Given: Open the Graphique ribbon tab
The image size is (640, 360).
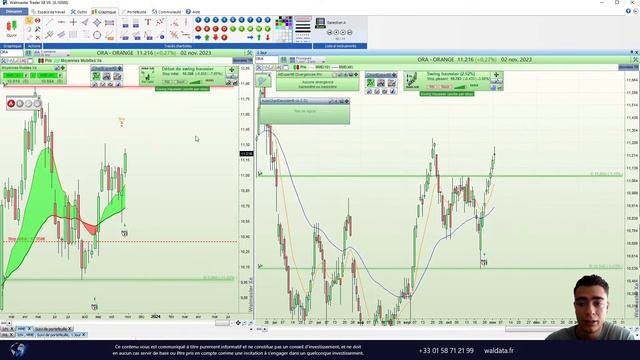Looking at the screenshot, I should coord(104,12).
